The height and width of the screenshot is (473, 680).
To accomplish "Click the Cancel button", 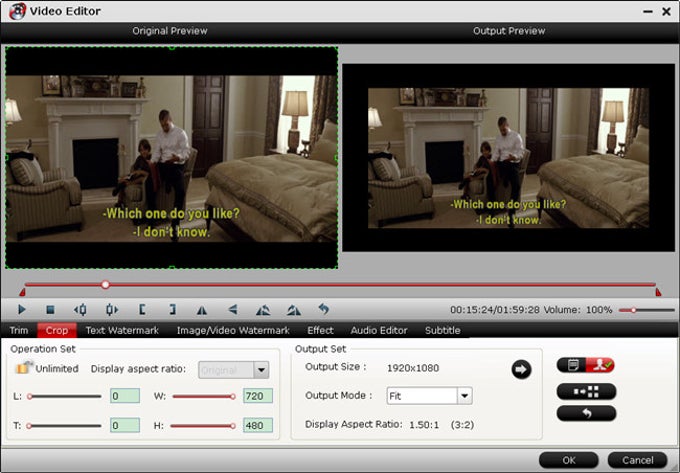I will (x=638, y=460).
